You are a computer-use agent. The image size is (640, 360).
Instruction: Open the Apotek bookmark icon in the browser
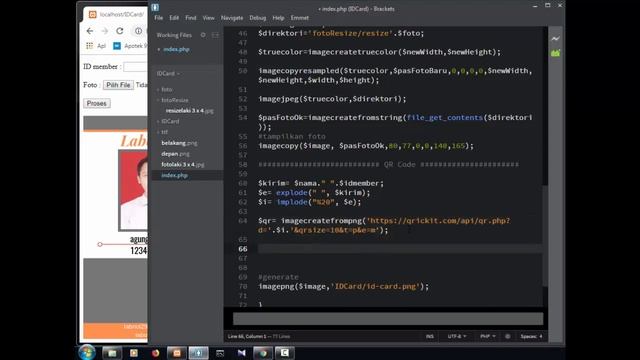[x=117, y=46]
